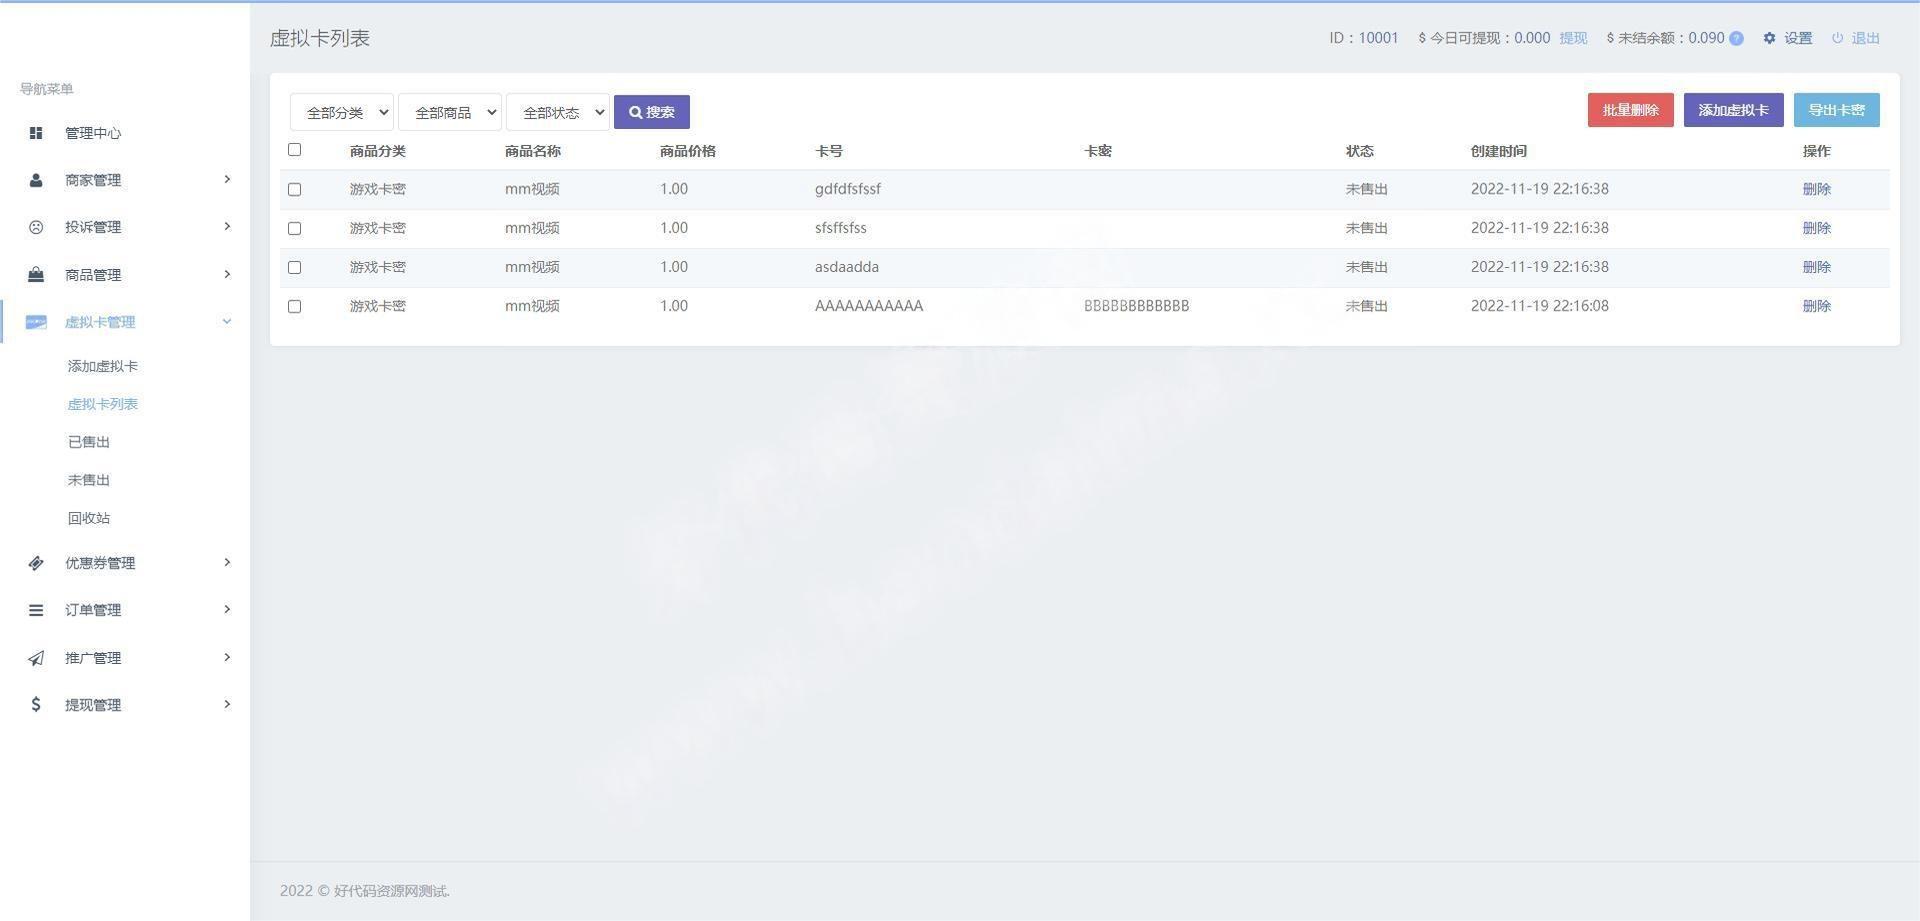Expand 商品管理 menu chevron
The width and height of the screenshot is (1920, 921).
[x=227, y=274]
